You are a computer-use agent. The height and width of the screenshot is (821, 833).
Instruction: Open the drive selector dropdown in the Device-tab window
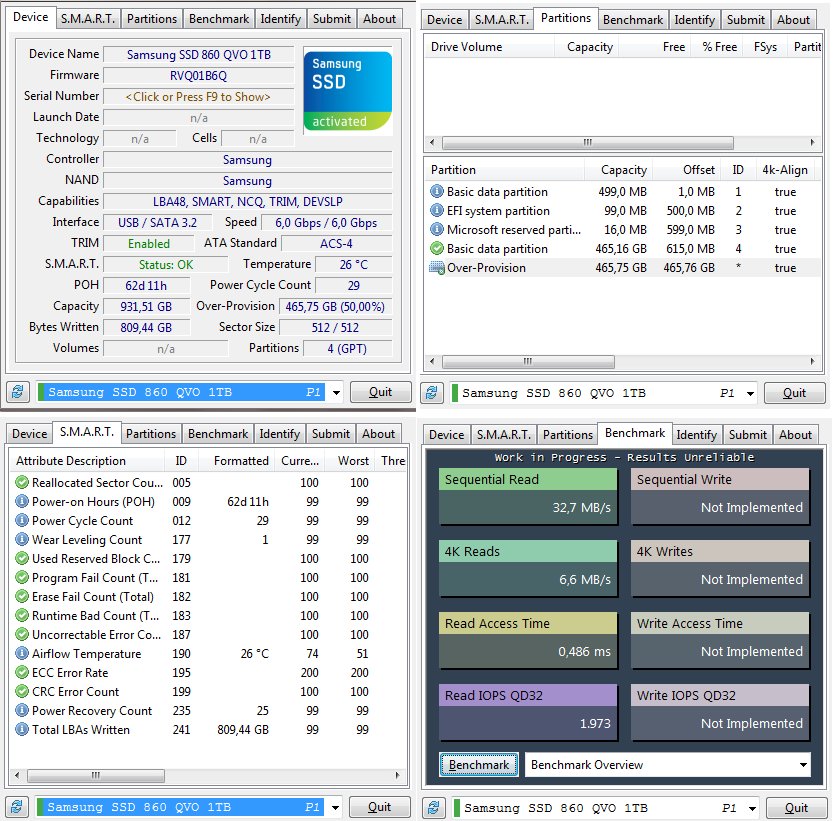point(336,393)
